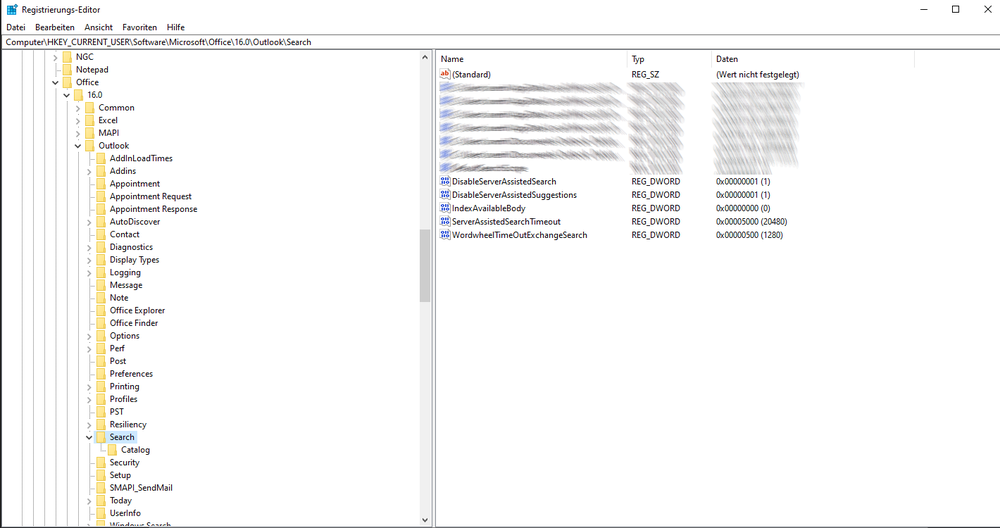Expand the Profiles key node
The width and height of the screenshot is (1000, 528).
[88, 399]
